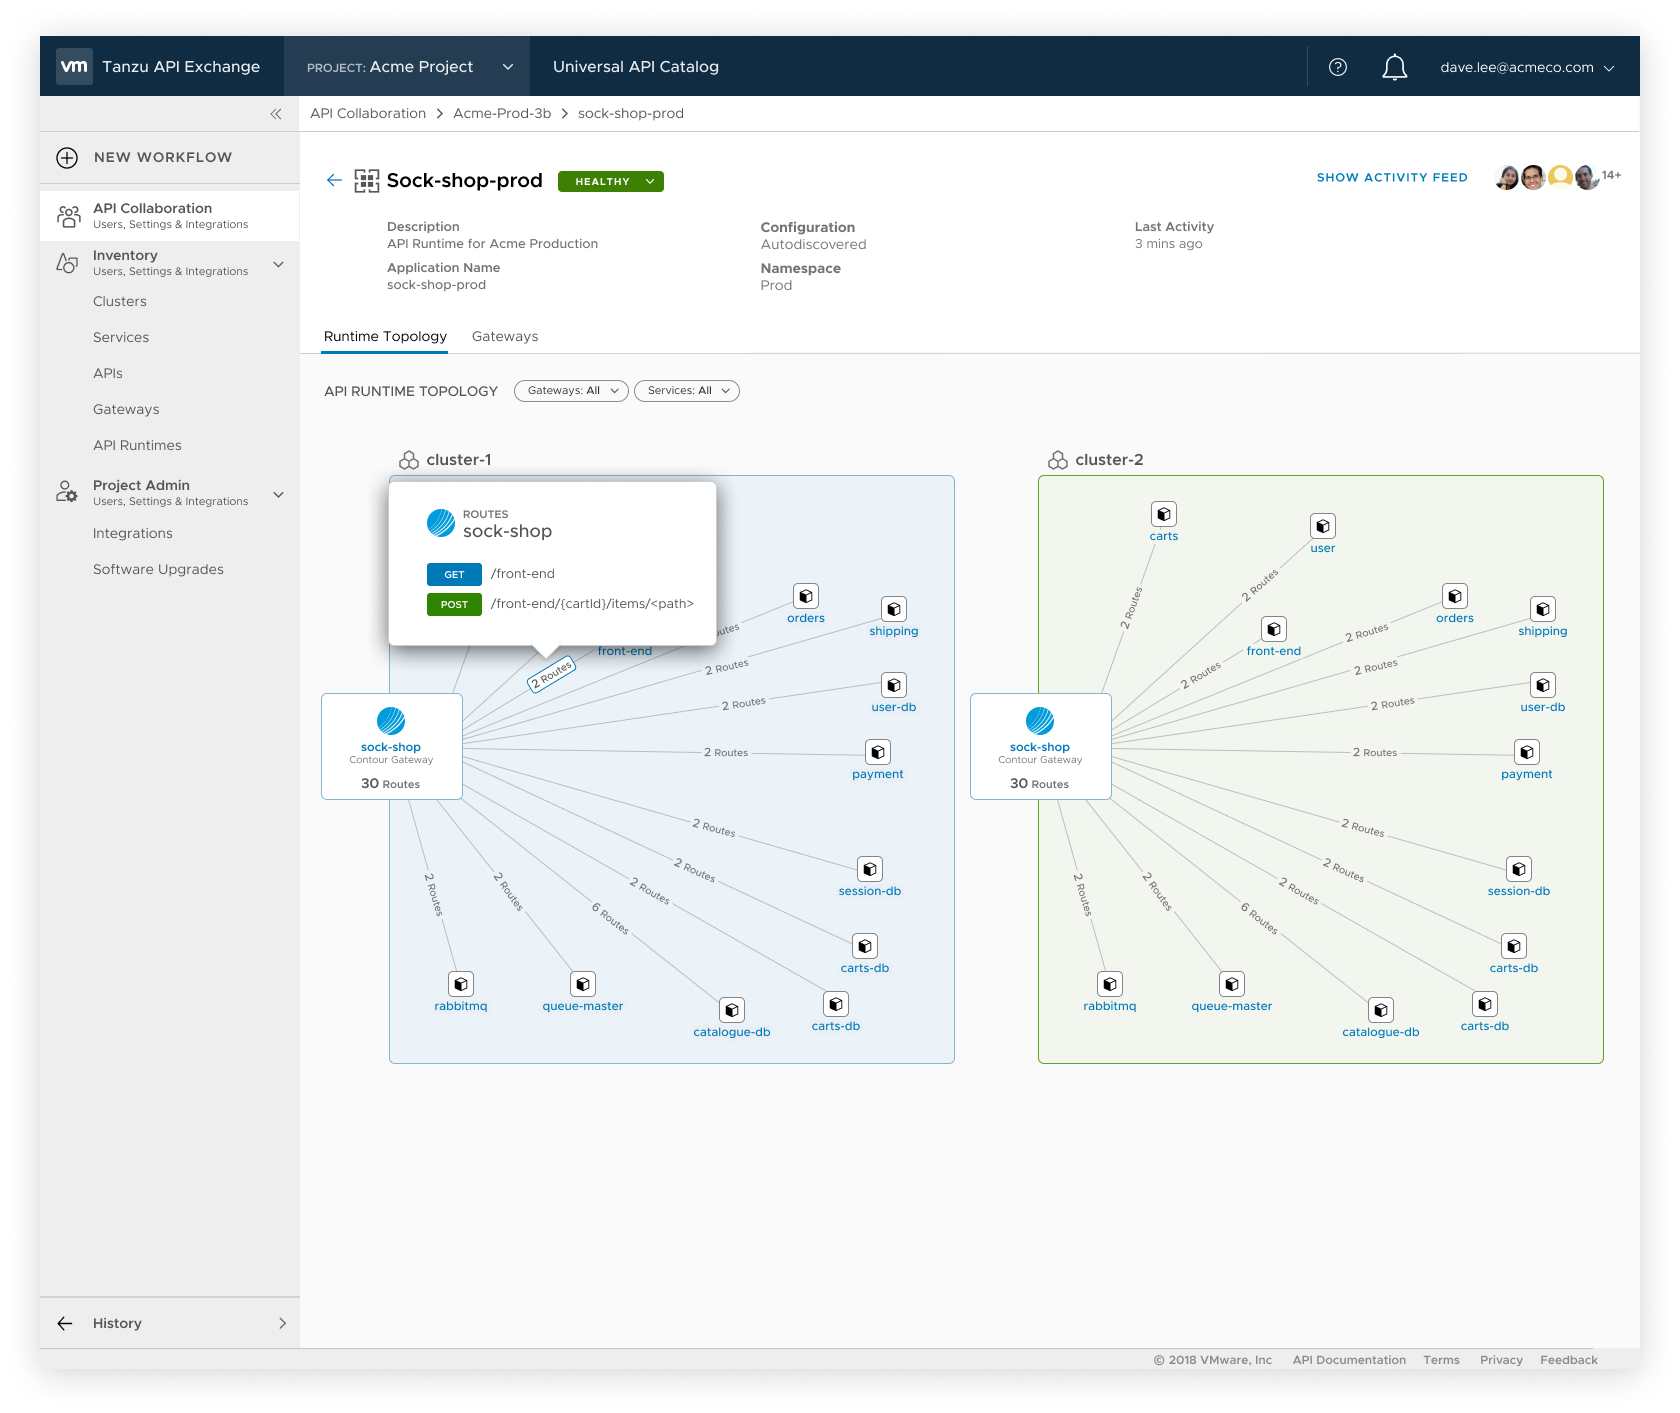Screen dimensions: 1680x1413
Task: Open the Gateways: All filter dropdown
Action: pyautogui.click(x=571, y=391)
